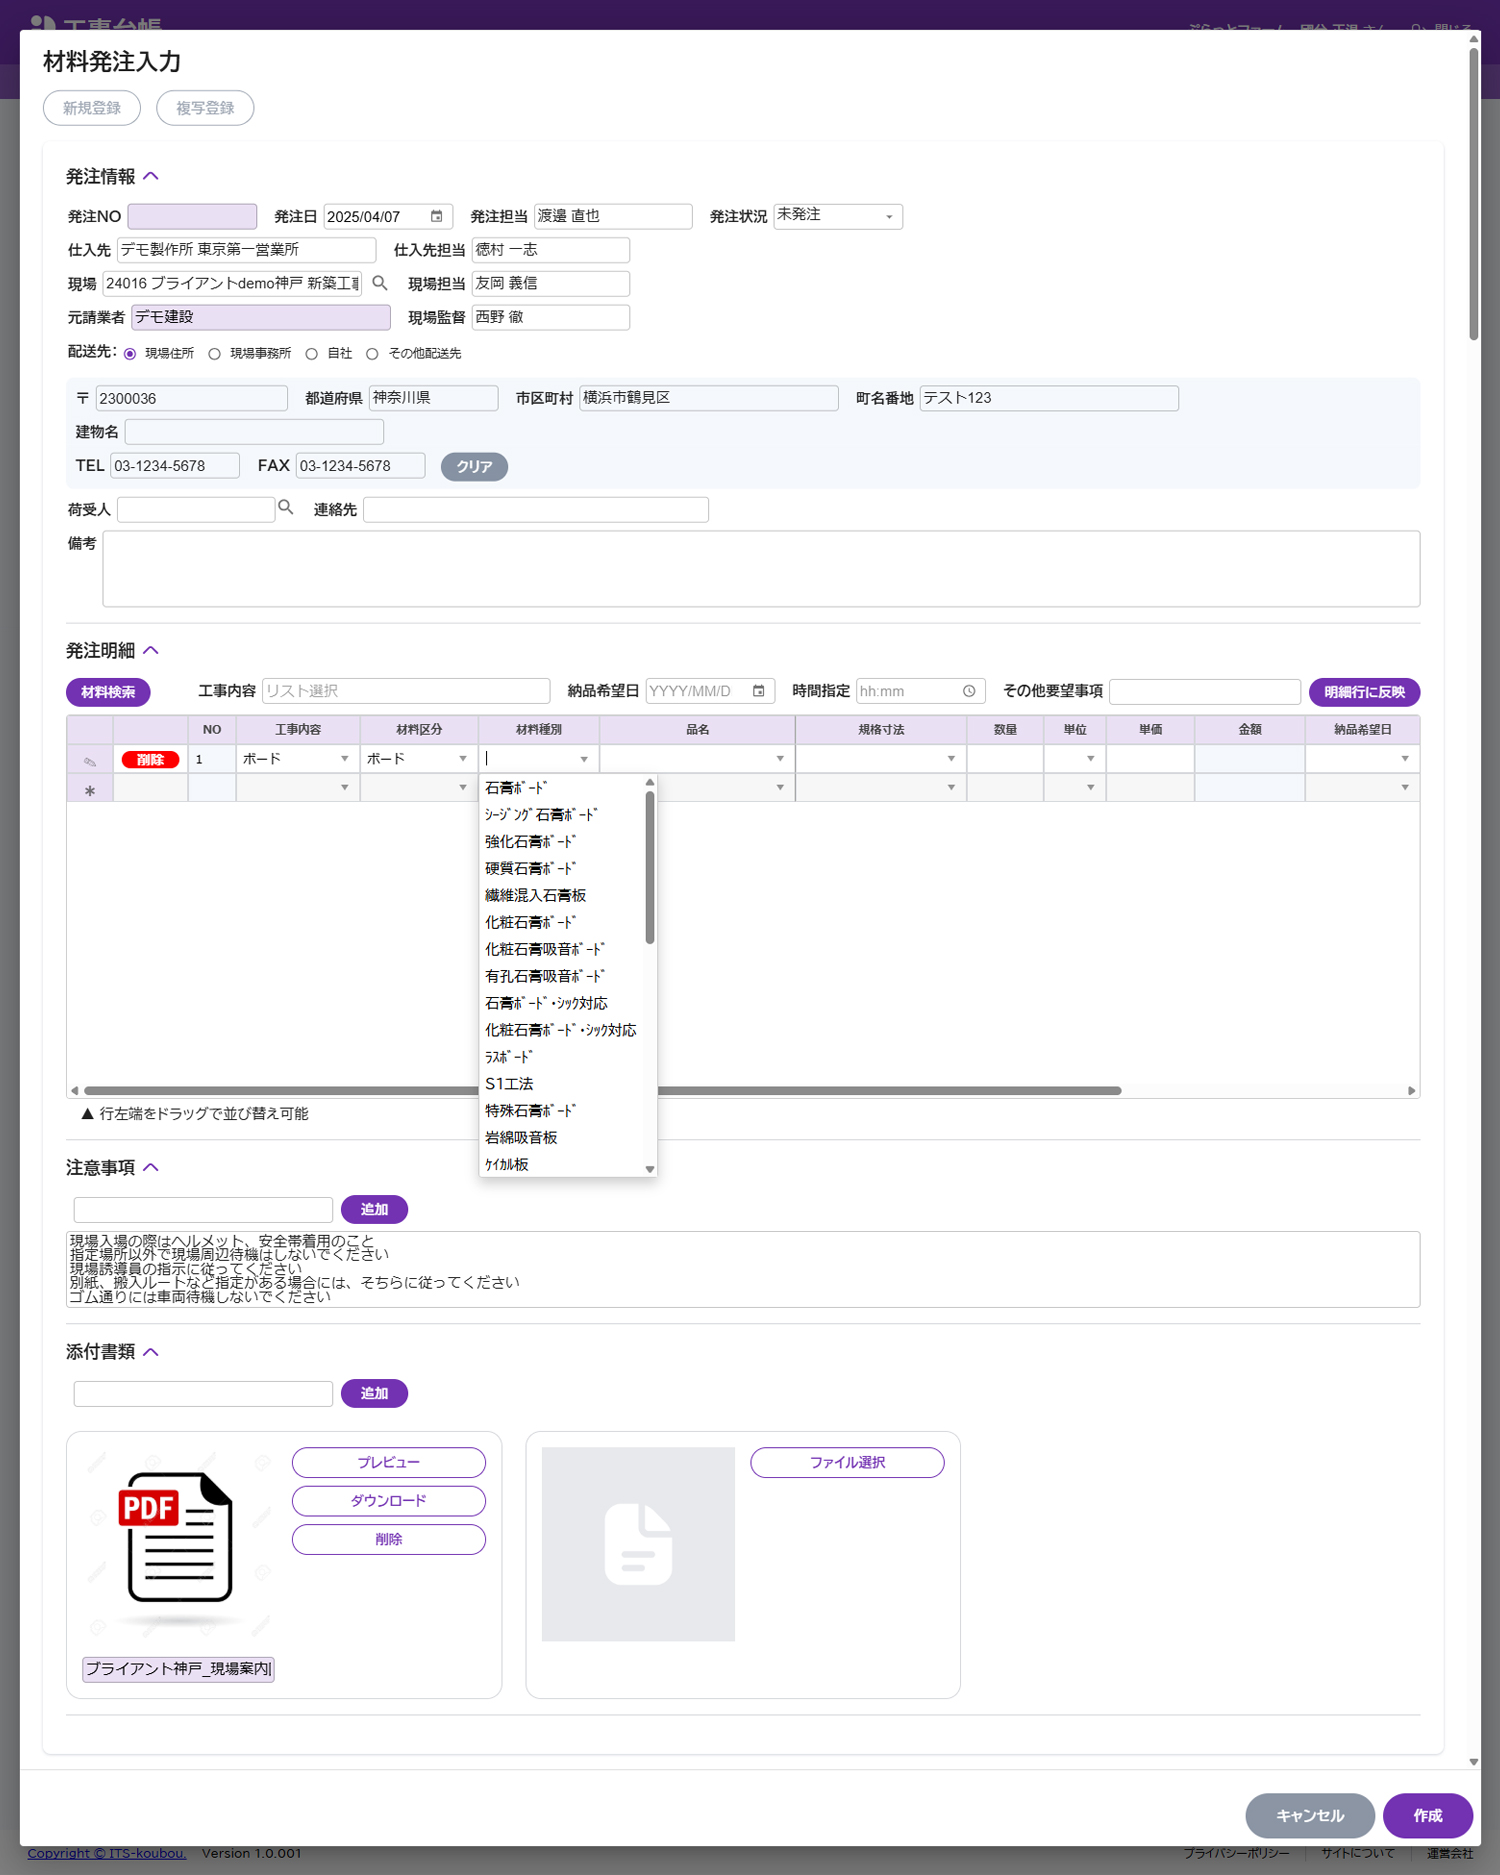Collapse the 発注情報 section
1500x1875 pixels.
coord(151,176)
